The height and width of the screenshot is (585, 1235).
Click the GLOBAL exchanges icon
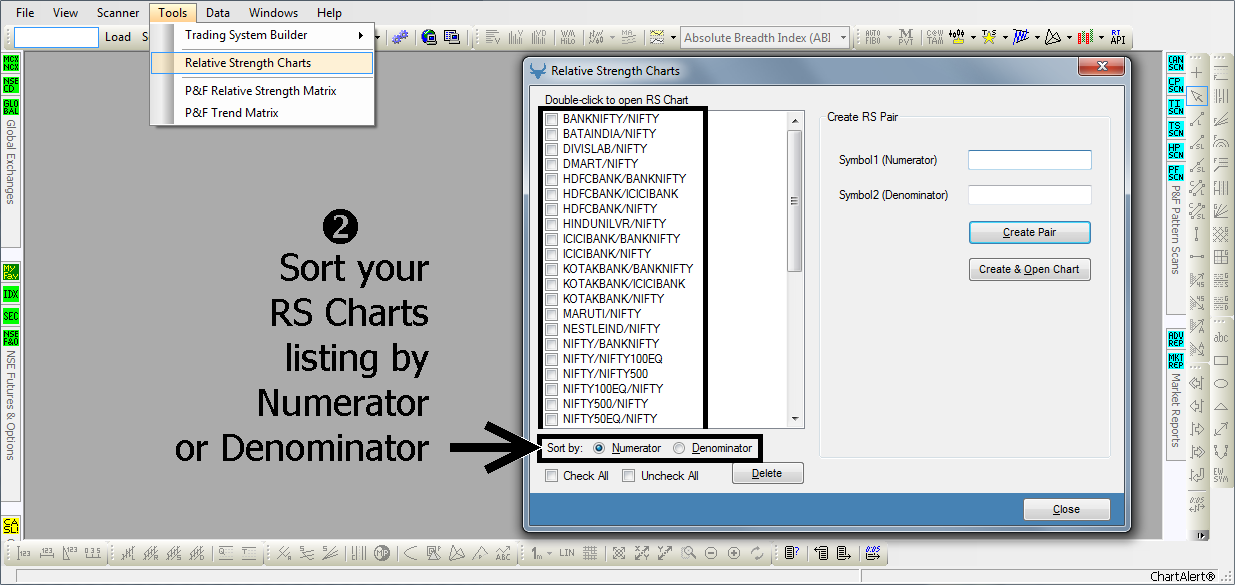[11, 106]
